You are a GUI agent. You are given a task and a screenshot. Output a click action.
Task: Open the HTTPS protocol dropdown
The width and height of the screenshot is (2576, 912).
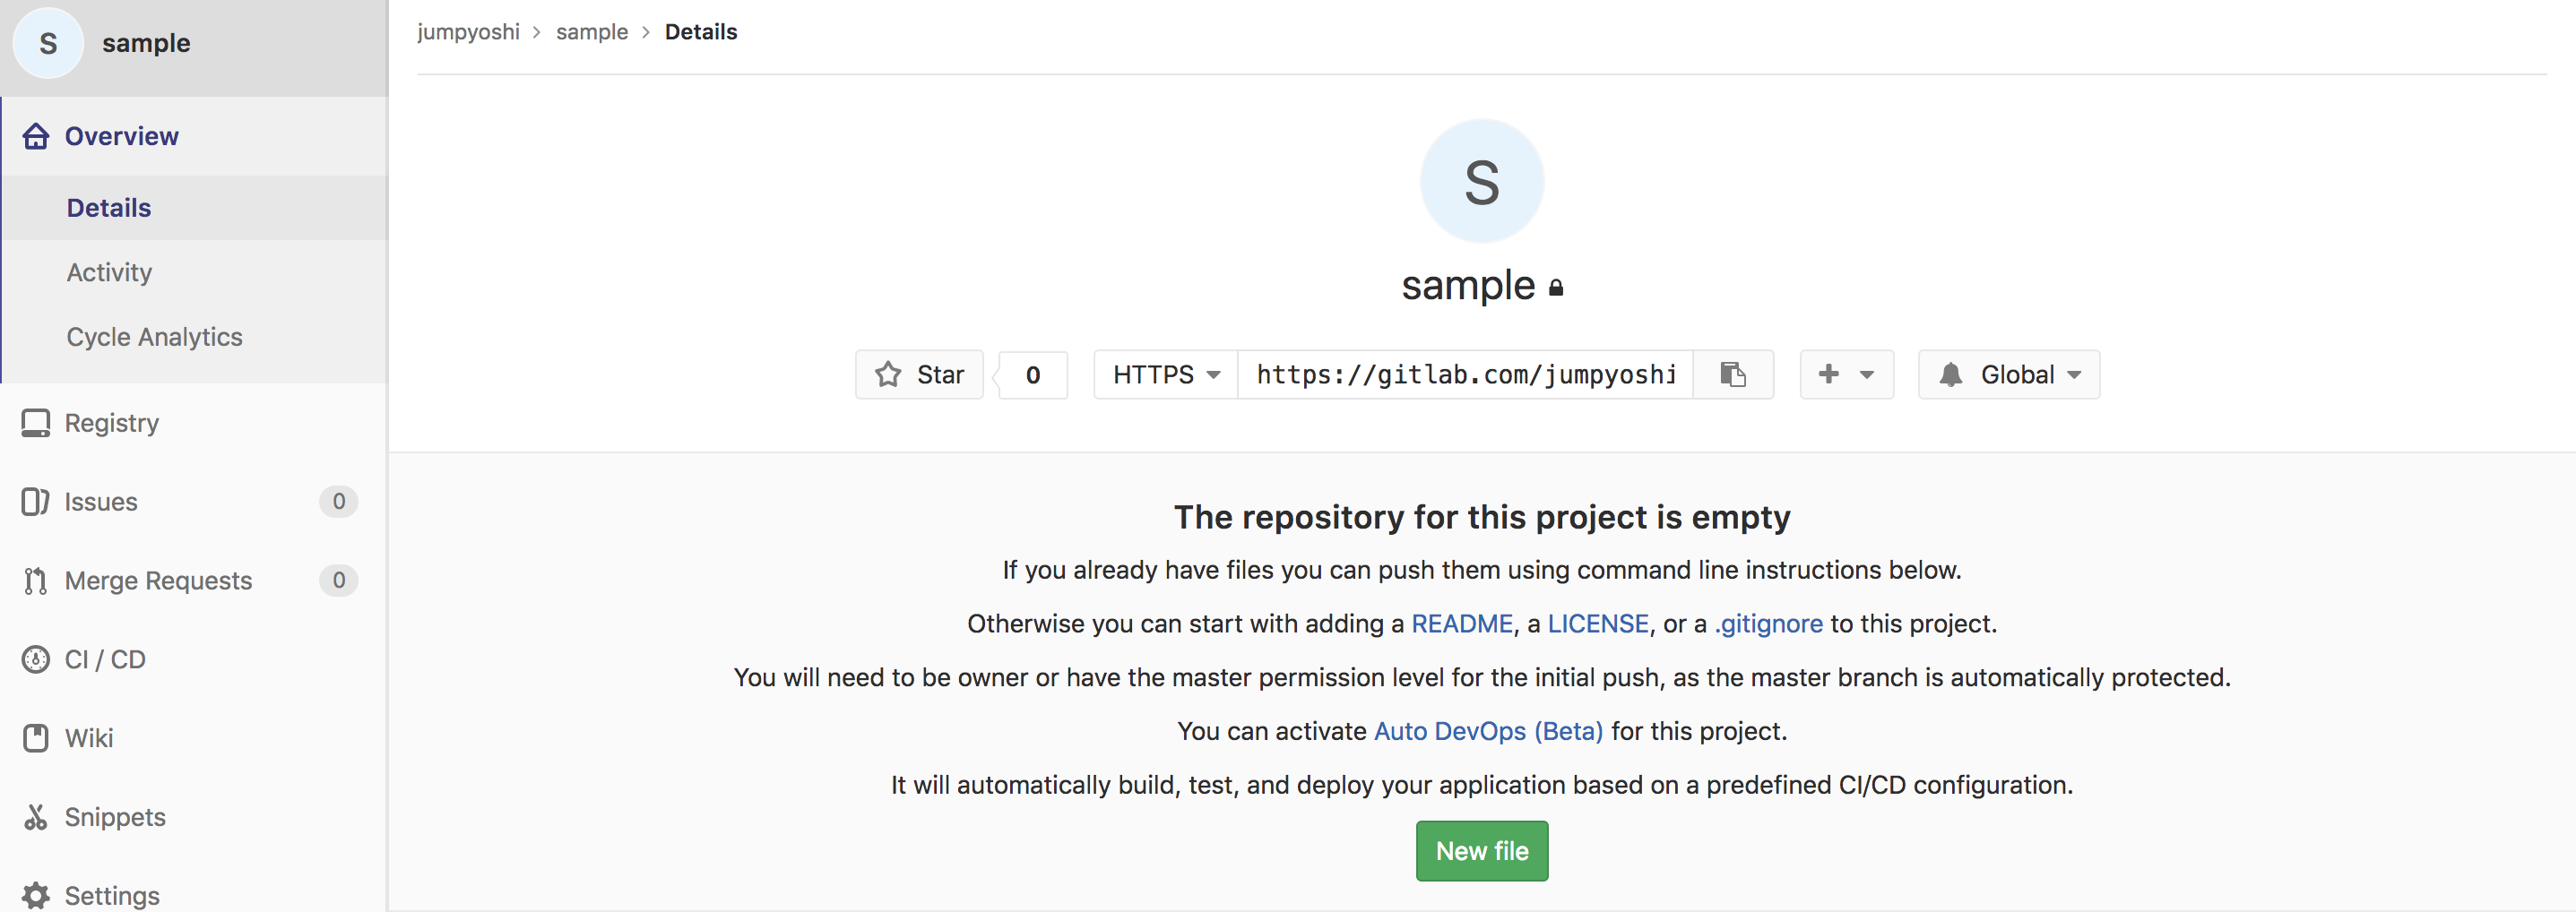tap(1166, 374)
